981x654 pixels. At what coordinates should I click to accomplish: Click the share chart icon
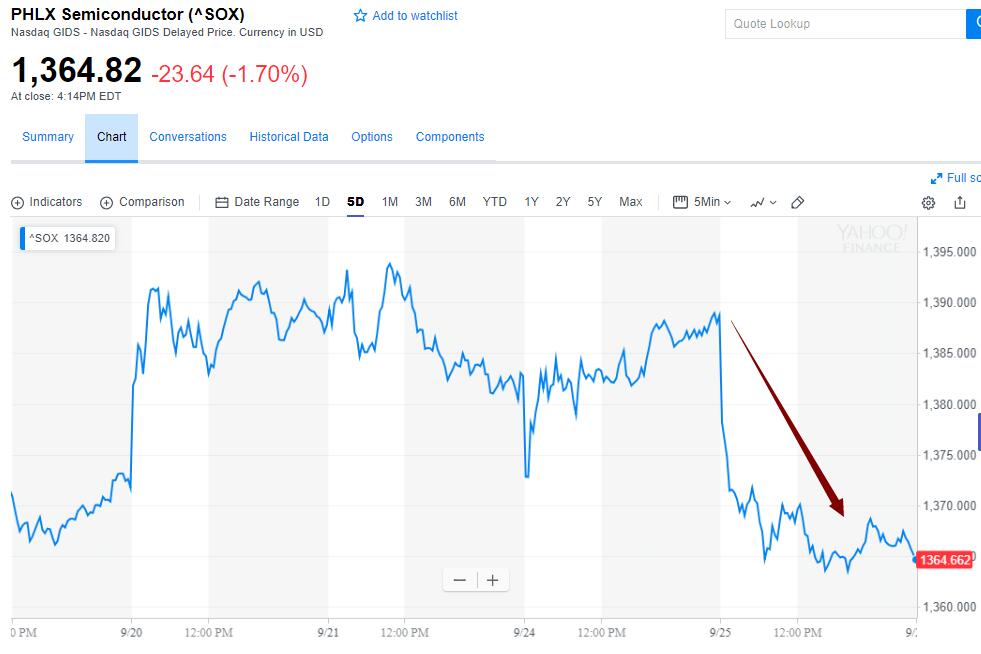(960, 202)
